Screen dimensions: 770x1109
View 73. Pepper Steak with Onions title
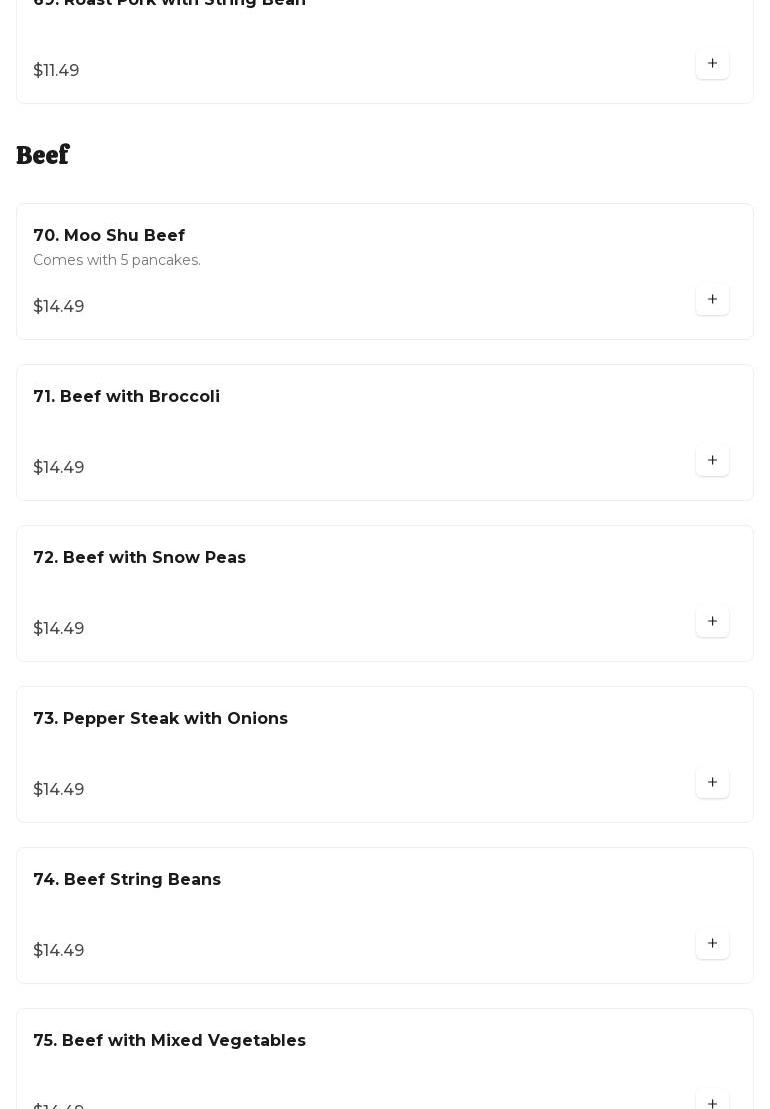click(160, 719)
